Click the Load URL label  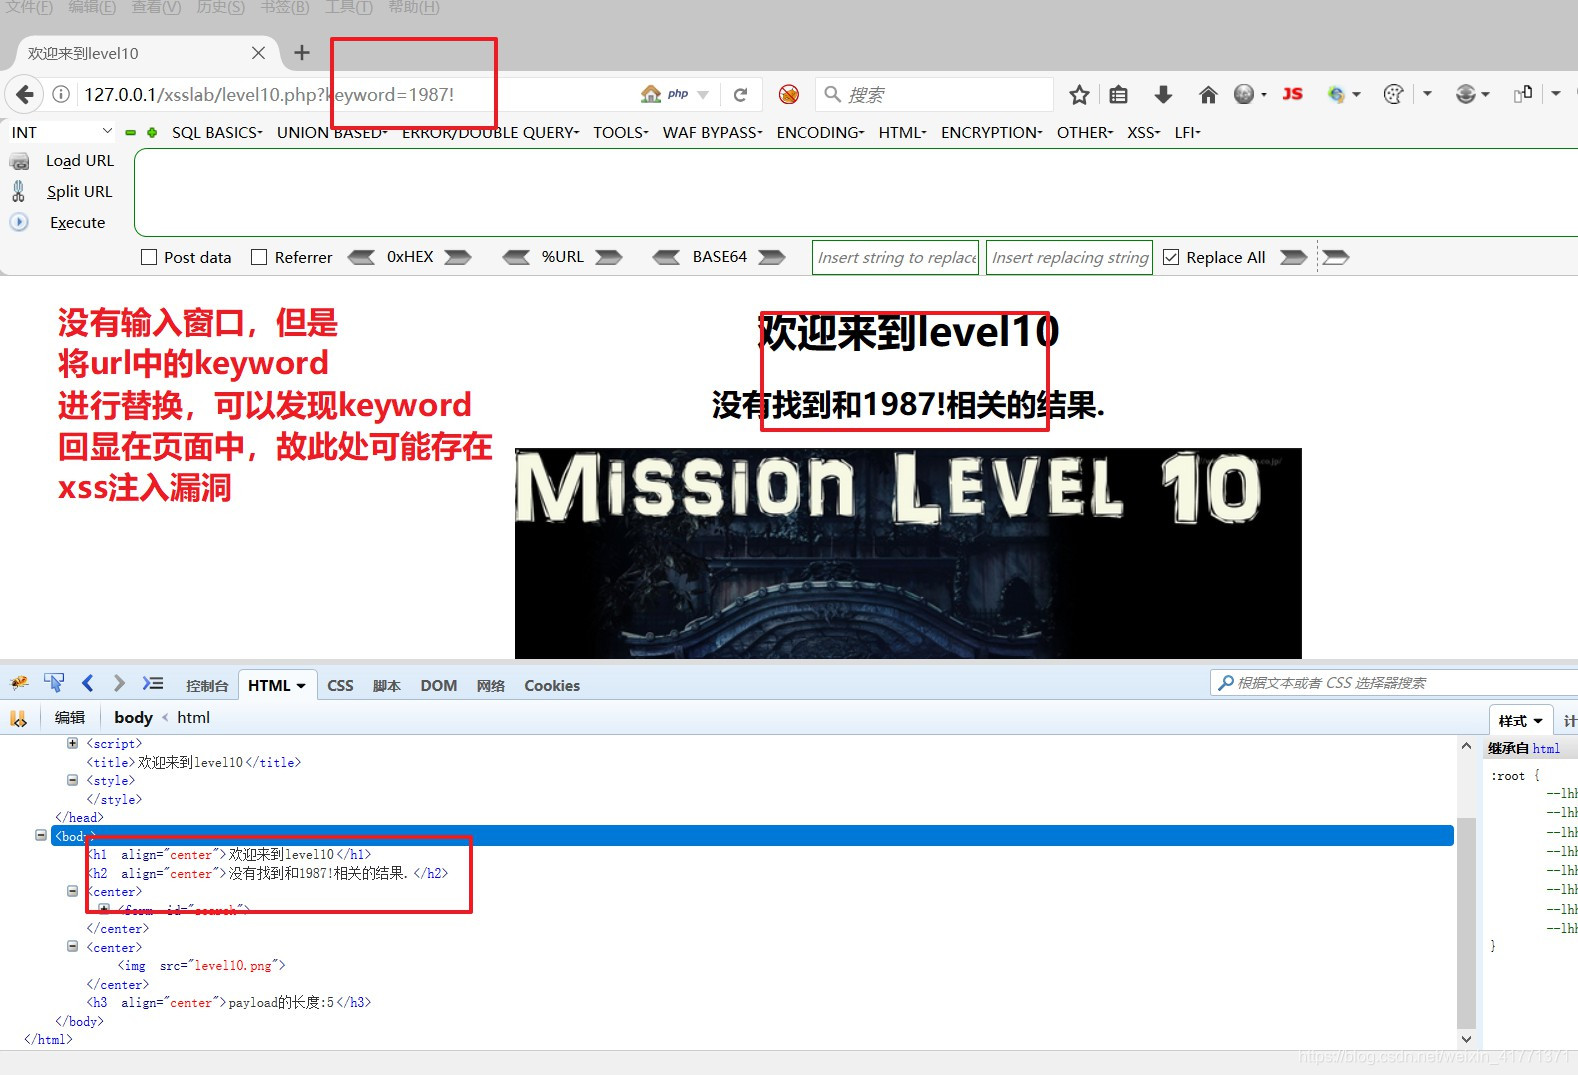pyautogui.click(x=80, y=161)
